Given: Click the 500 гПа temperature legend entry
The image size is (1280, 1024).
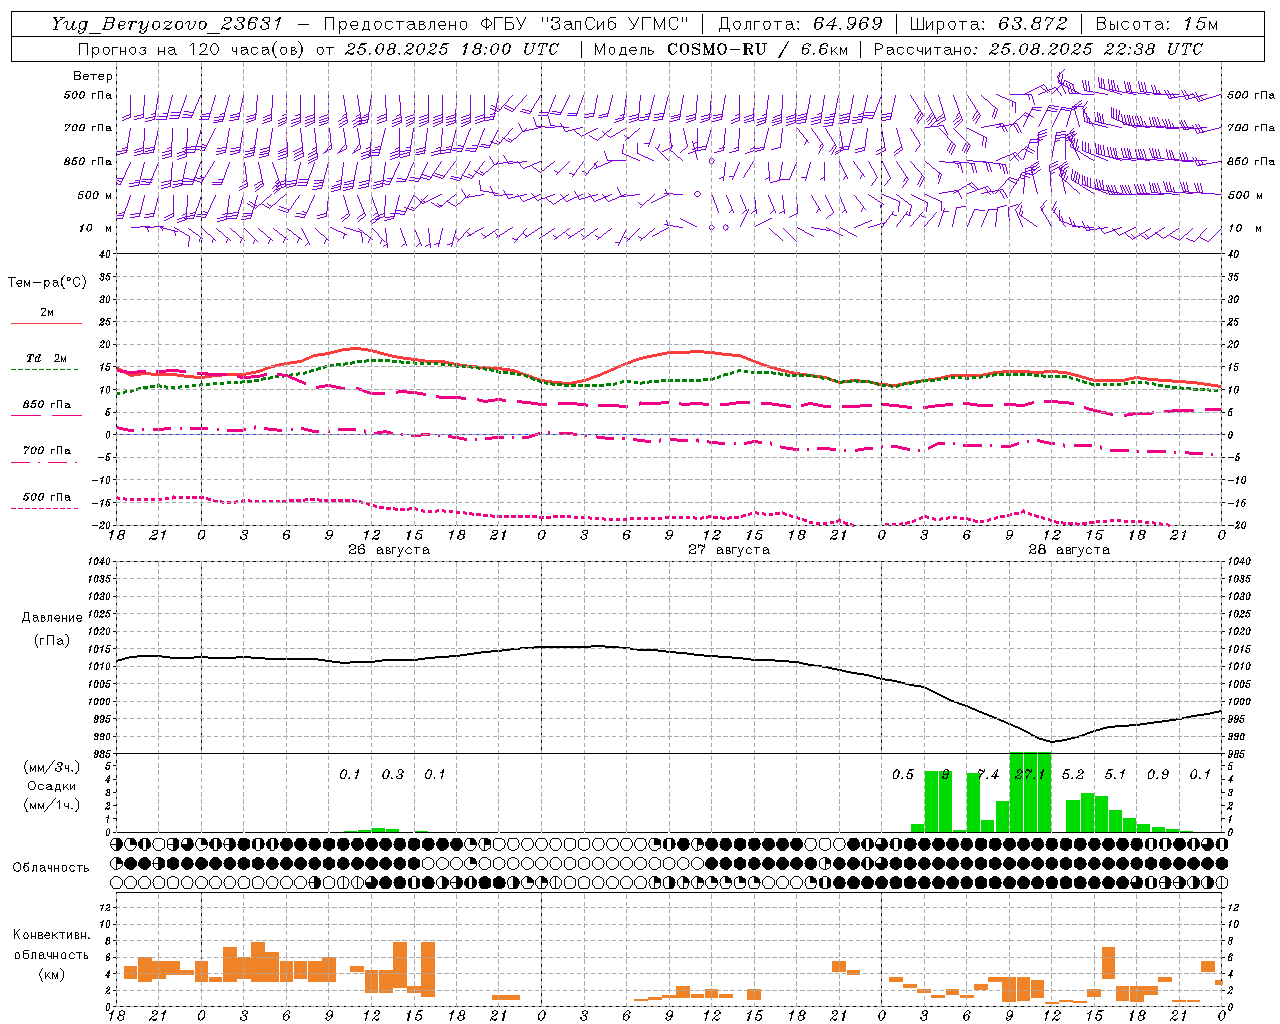Looking at the screenshot, I should pyautogui.click(x=47, y=497).
